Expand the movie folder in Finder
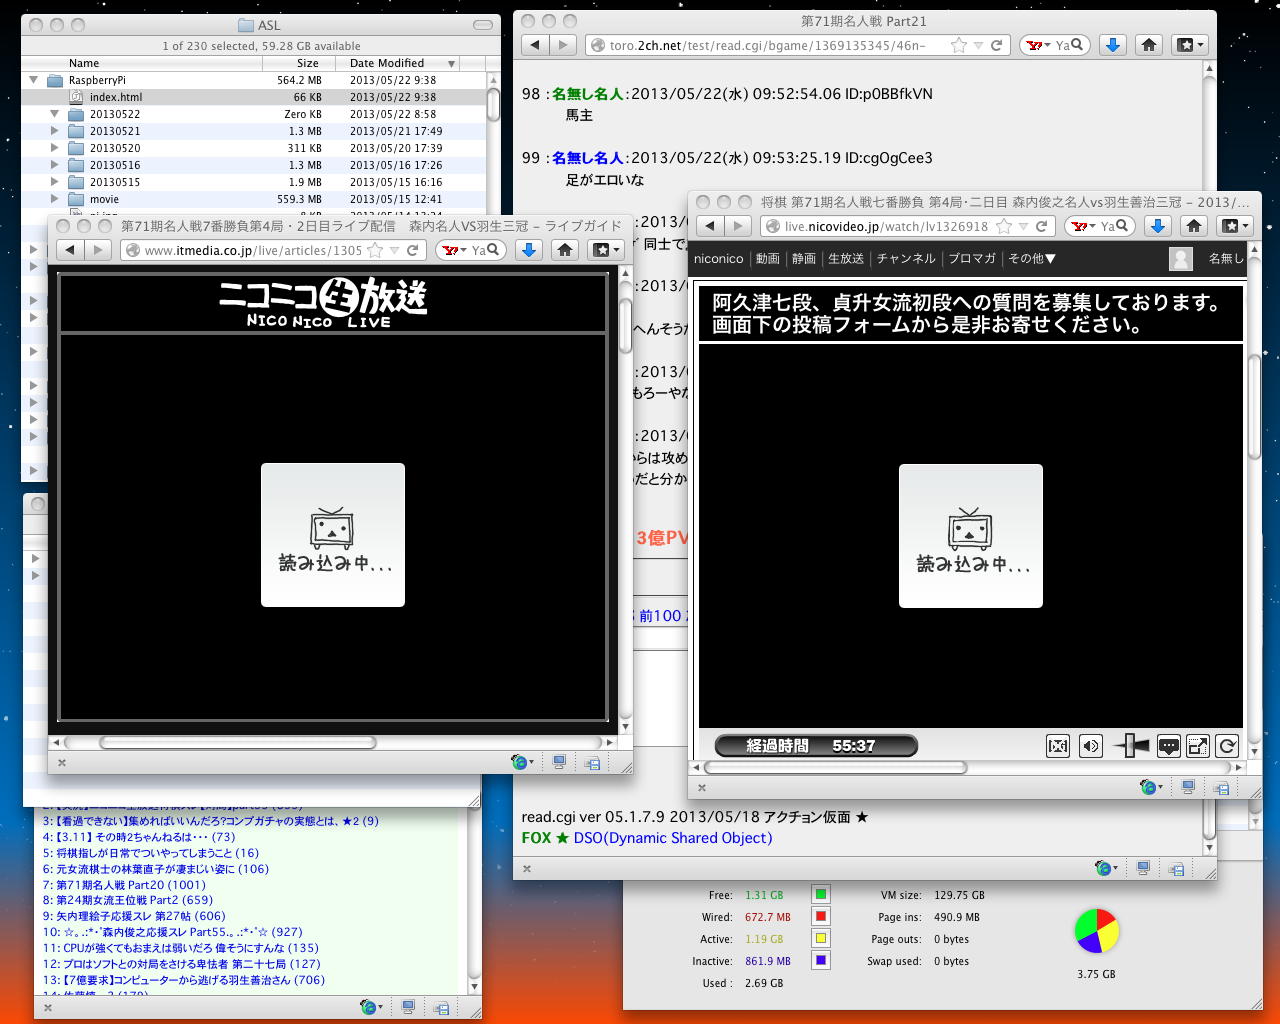Screen dimensions: 1280x1024 [55, 199]
